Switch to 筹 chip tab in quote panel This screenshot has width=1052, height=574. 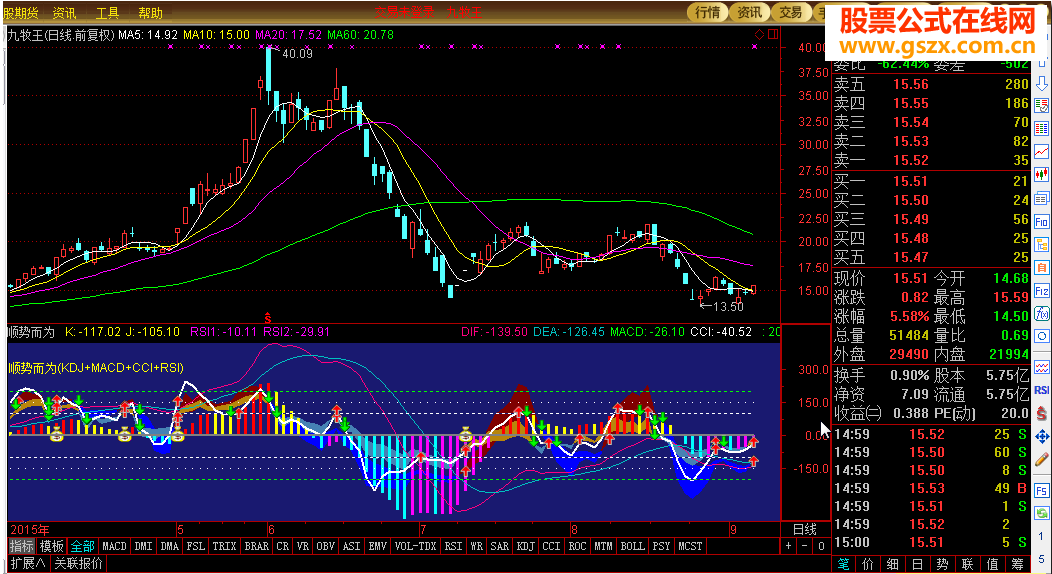1018,564
